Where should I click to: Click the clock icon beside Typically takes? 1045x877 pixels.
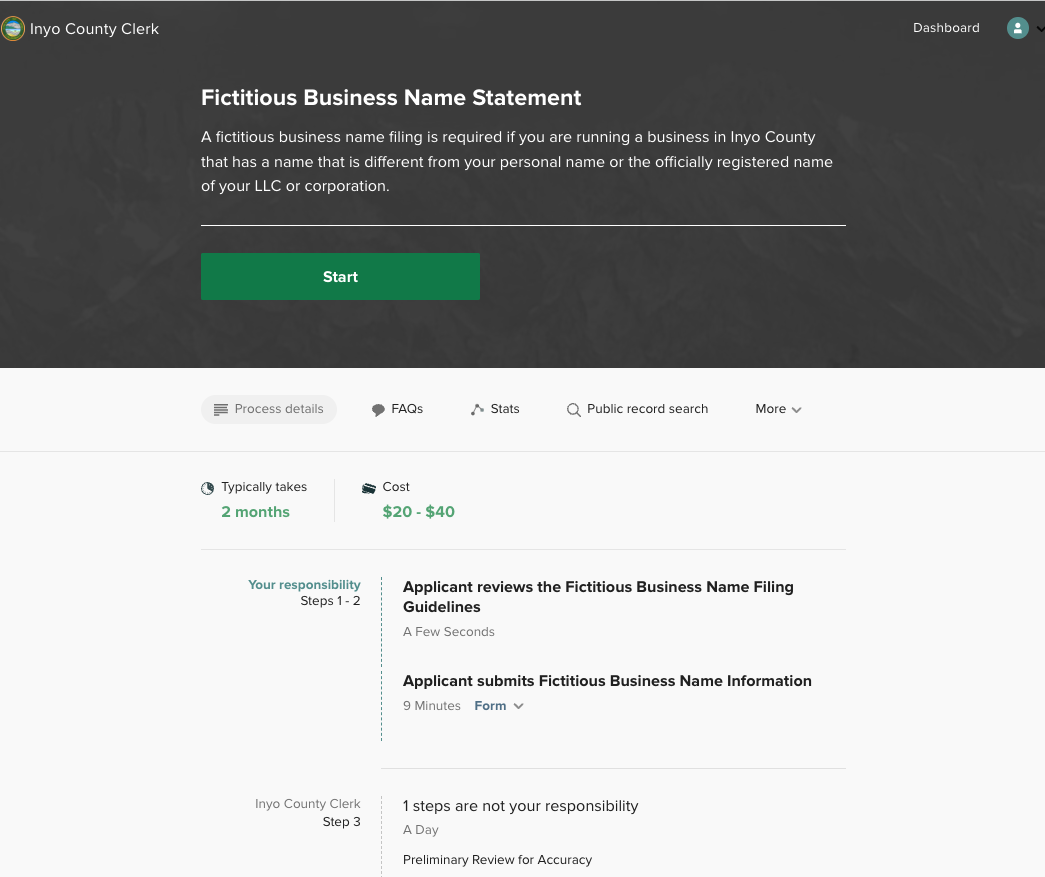tap(207, 487)
